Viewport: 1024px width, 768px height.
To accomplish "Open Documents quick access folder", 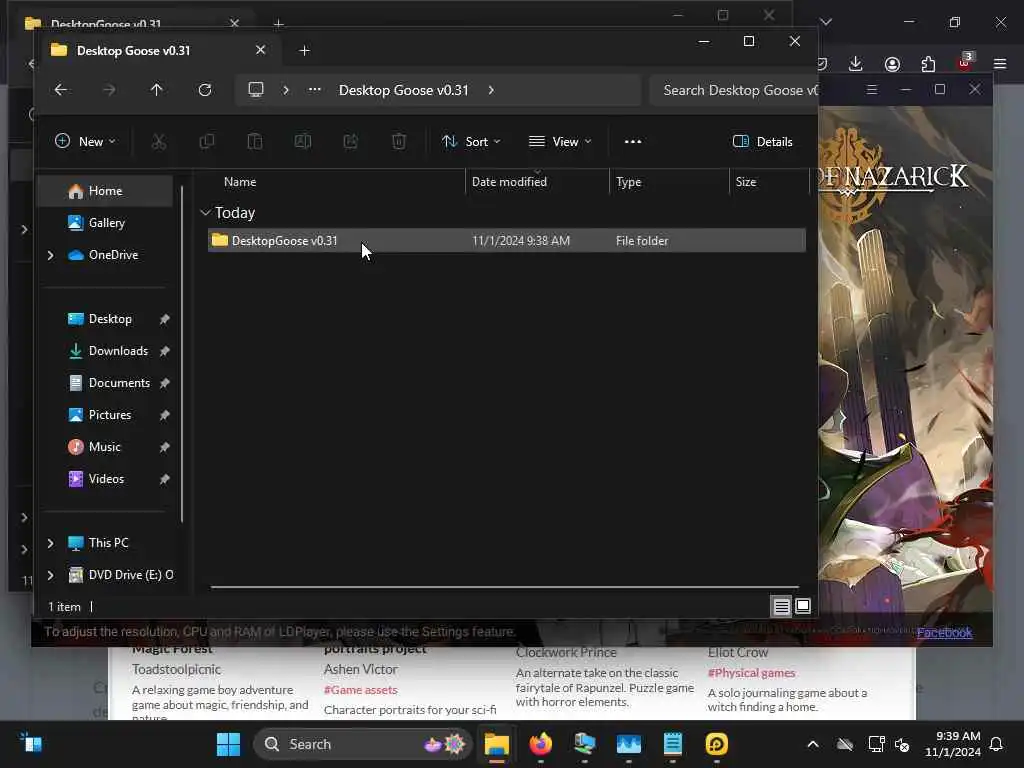I will pyautogui.click(x=119, y=383).
